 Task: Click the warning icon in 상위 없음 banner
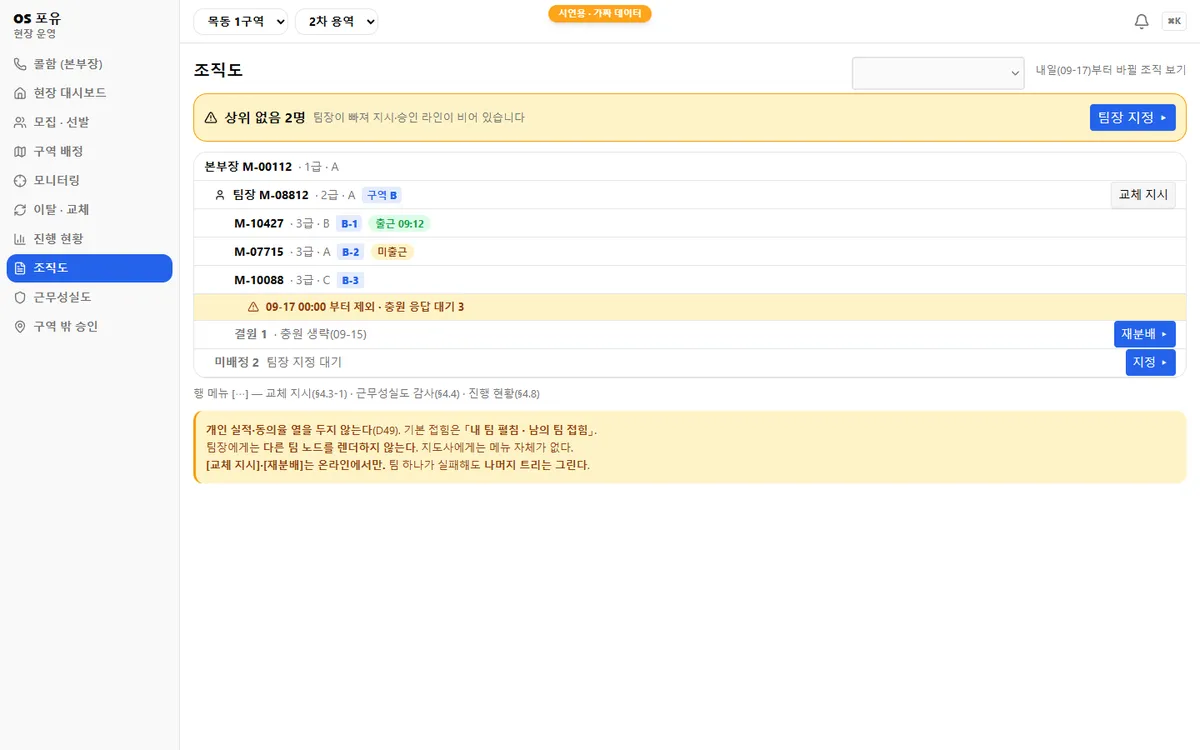tap(211, 117)
